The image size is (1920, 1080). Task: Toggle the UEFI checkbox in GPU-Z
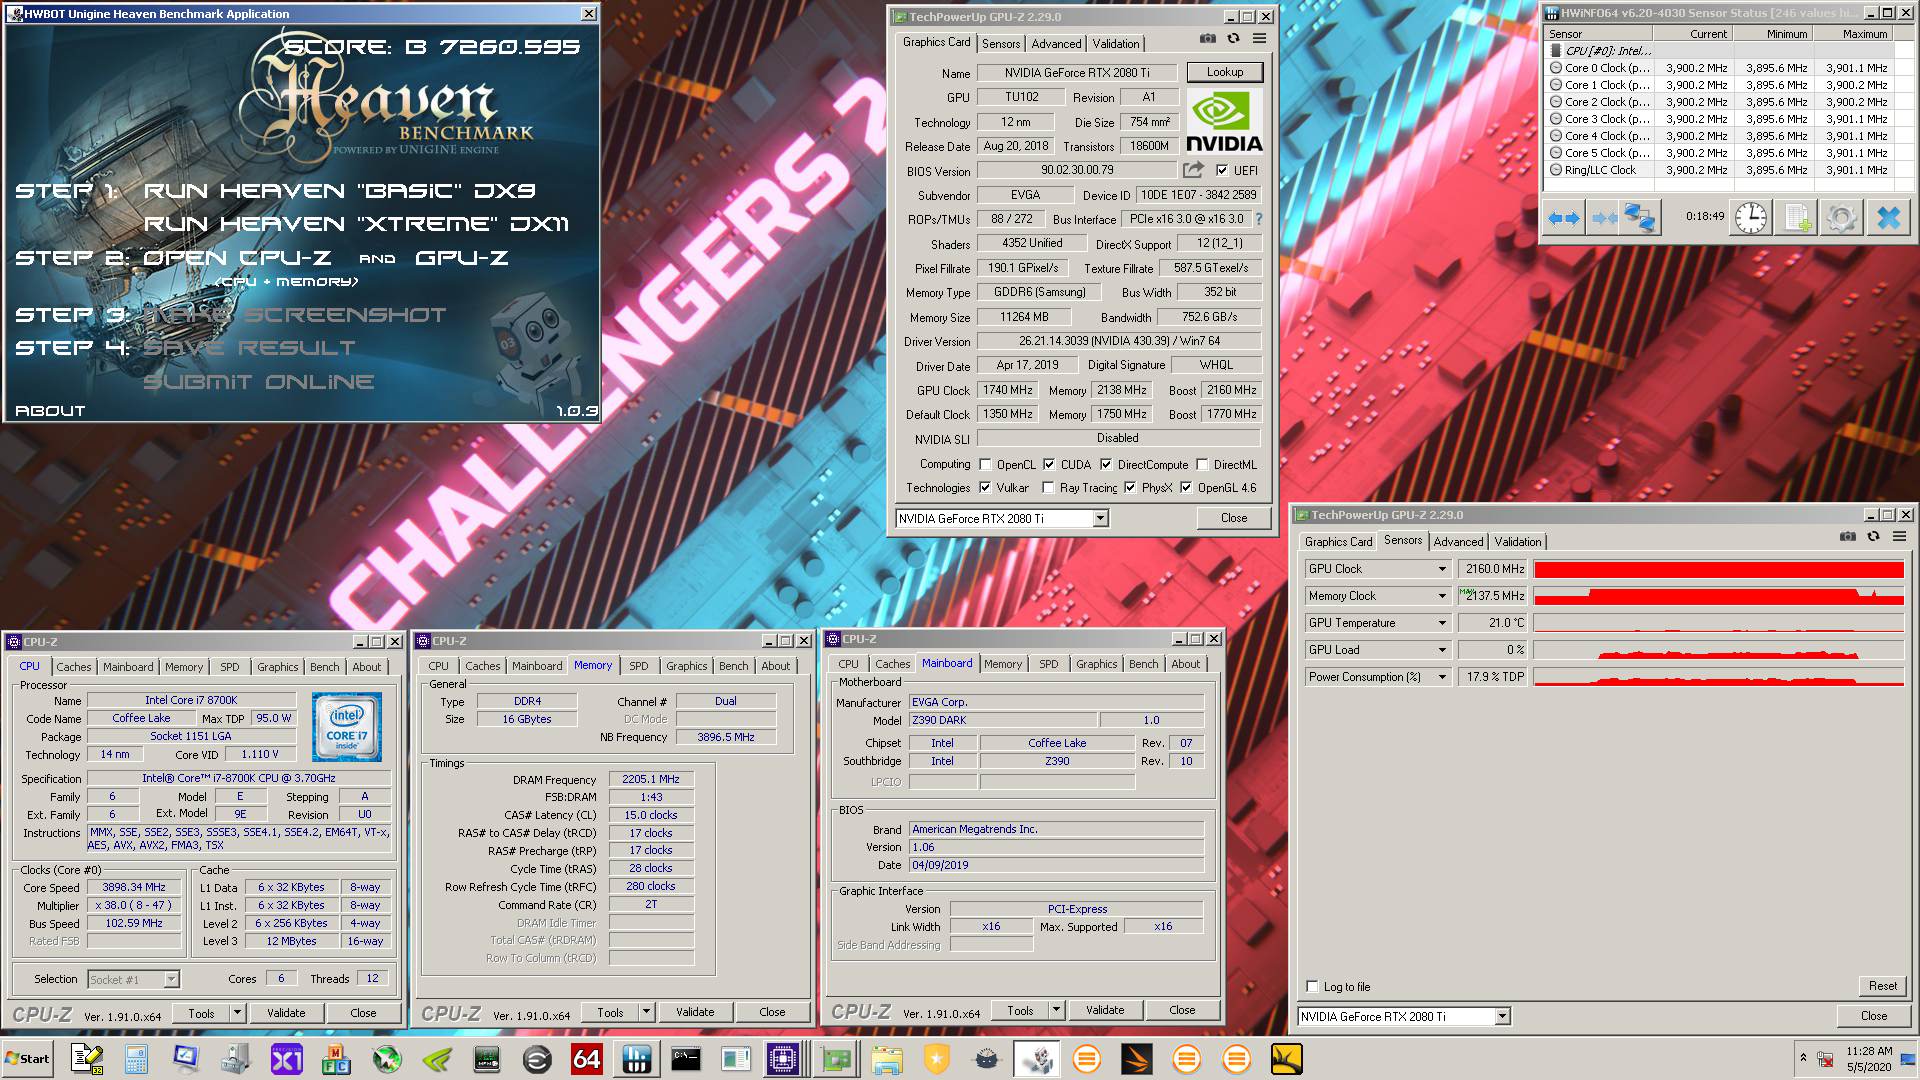click(1222, 171)
